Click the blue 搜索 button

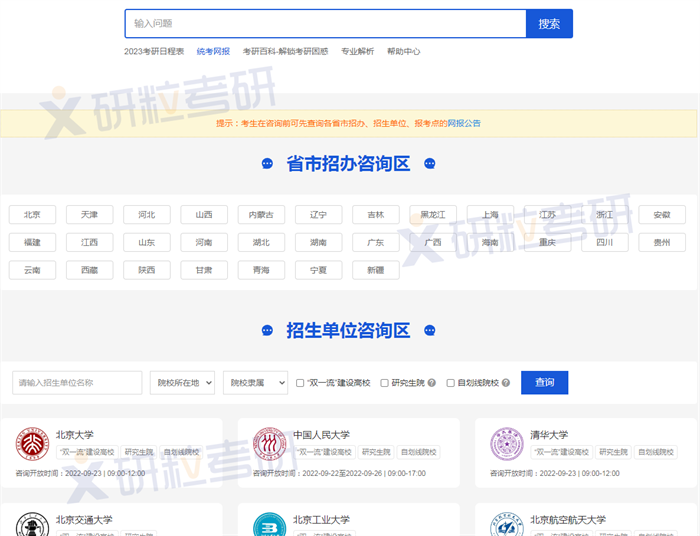549,24
